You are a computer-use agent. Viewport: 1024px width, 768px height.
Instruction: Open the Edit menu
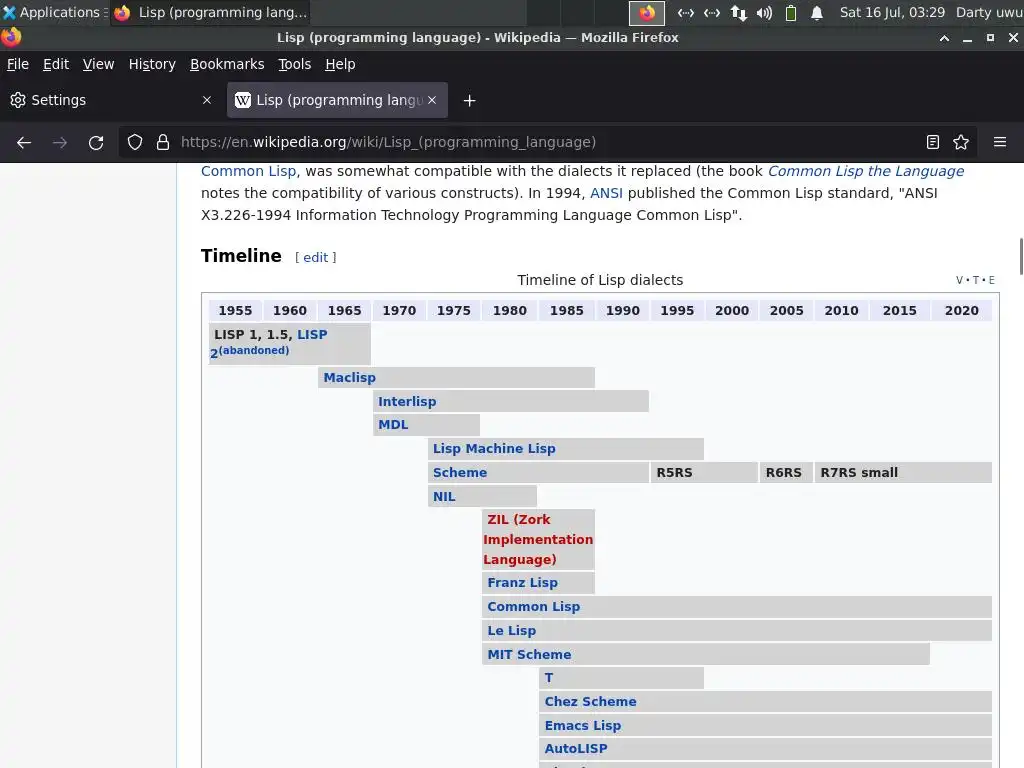pos(56,64)
